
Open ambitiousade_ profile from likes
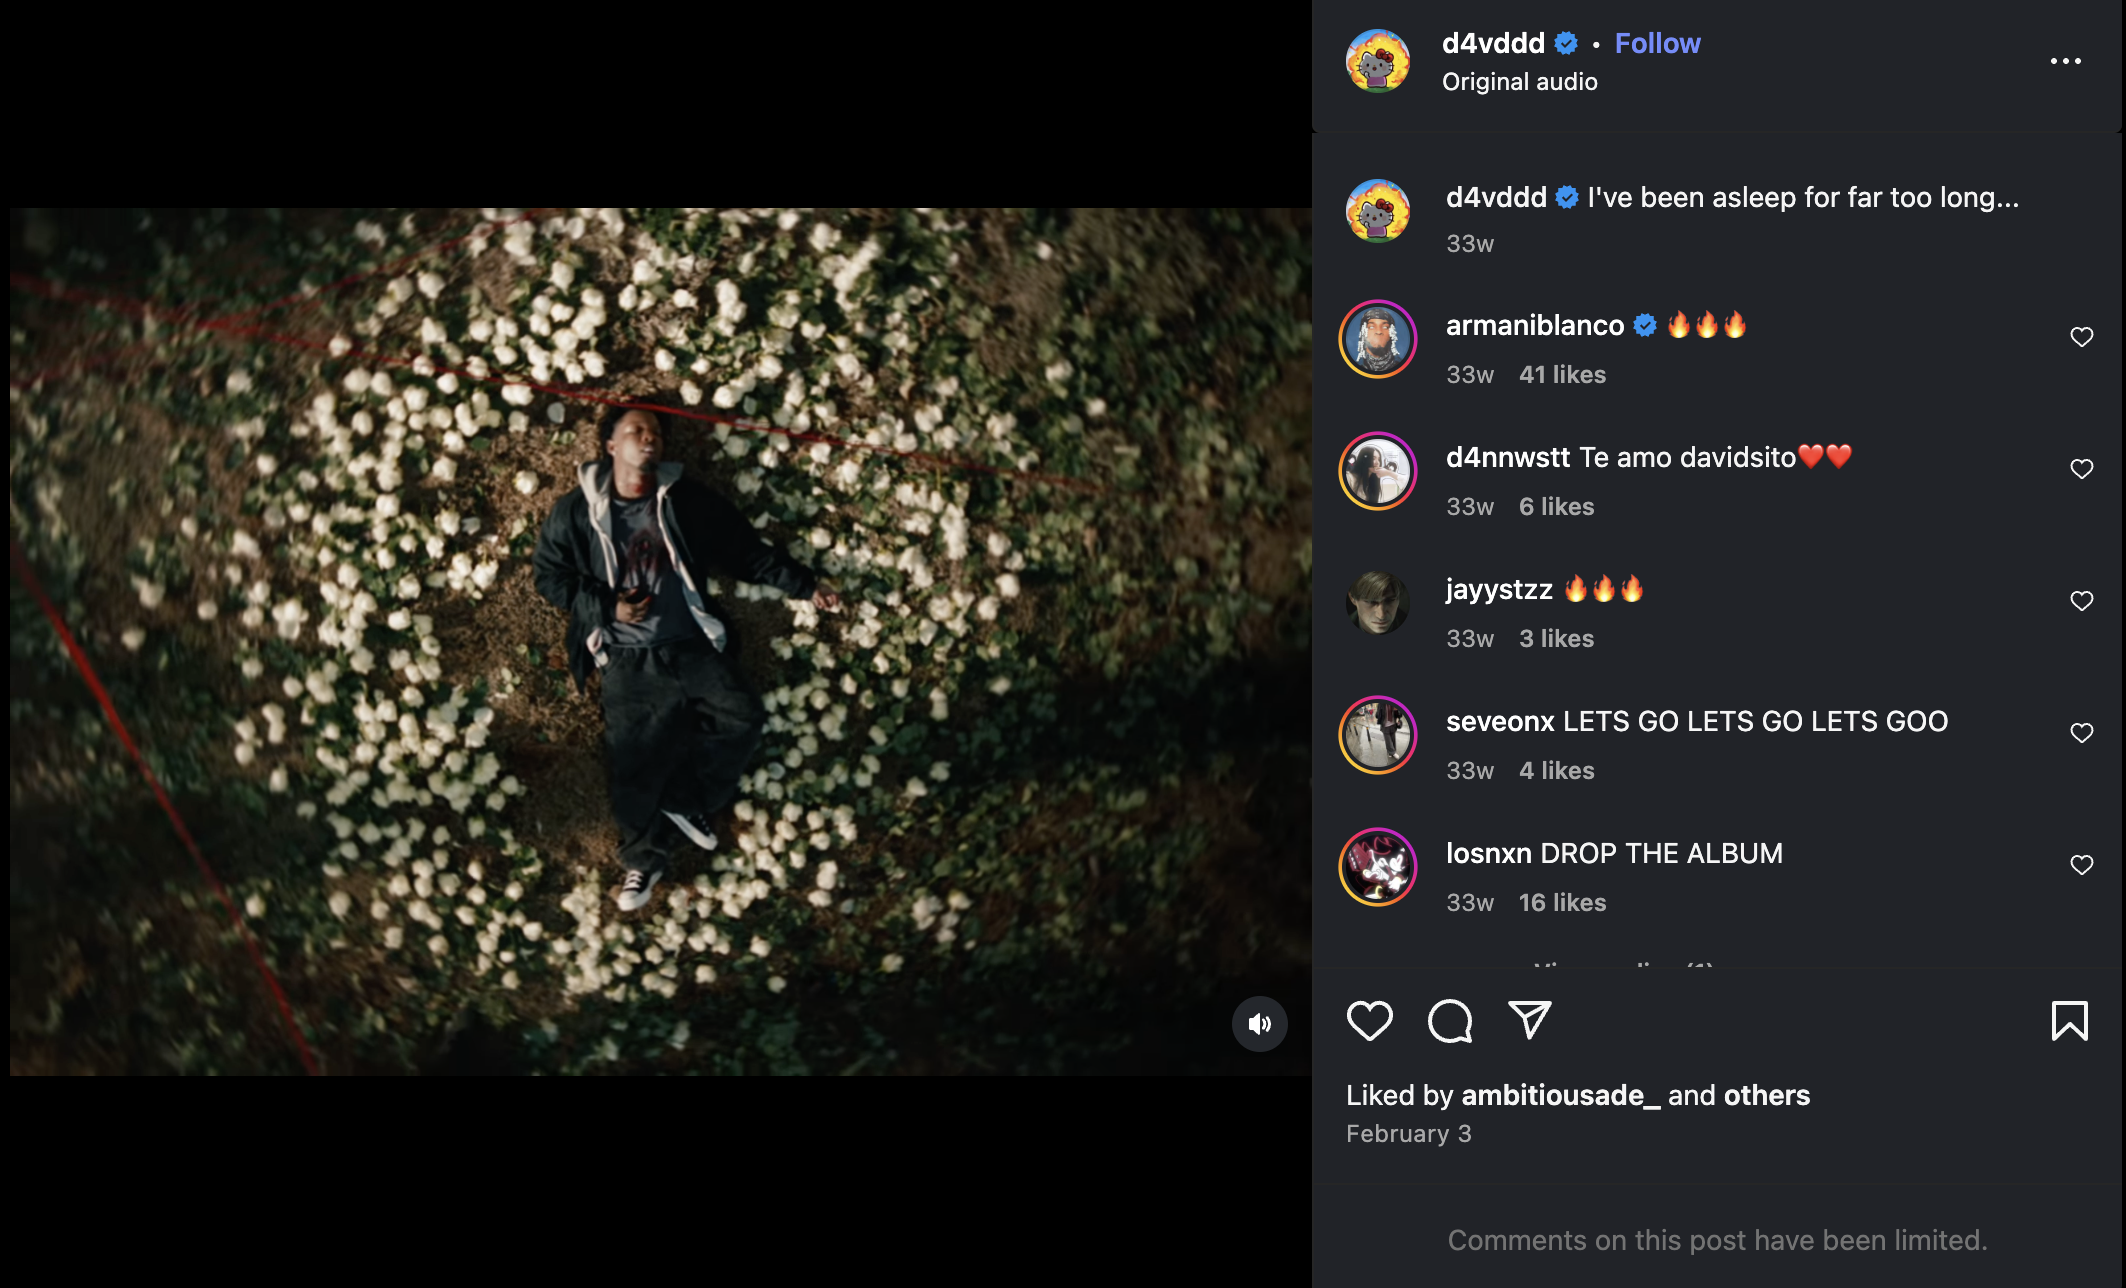click(1560, 1095)
